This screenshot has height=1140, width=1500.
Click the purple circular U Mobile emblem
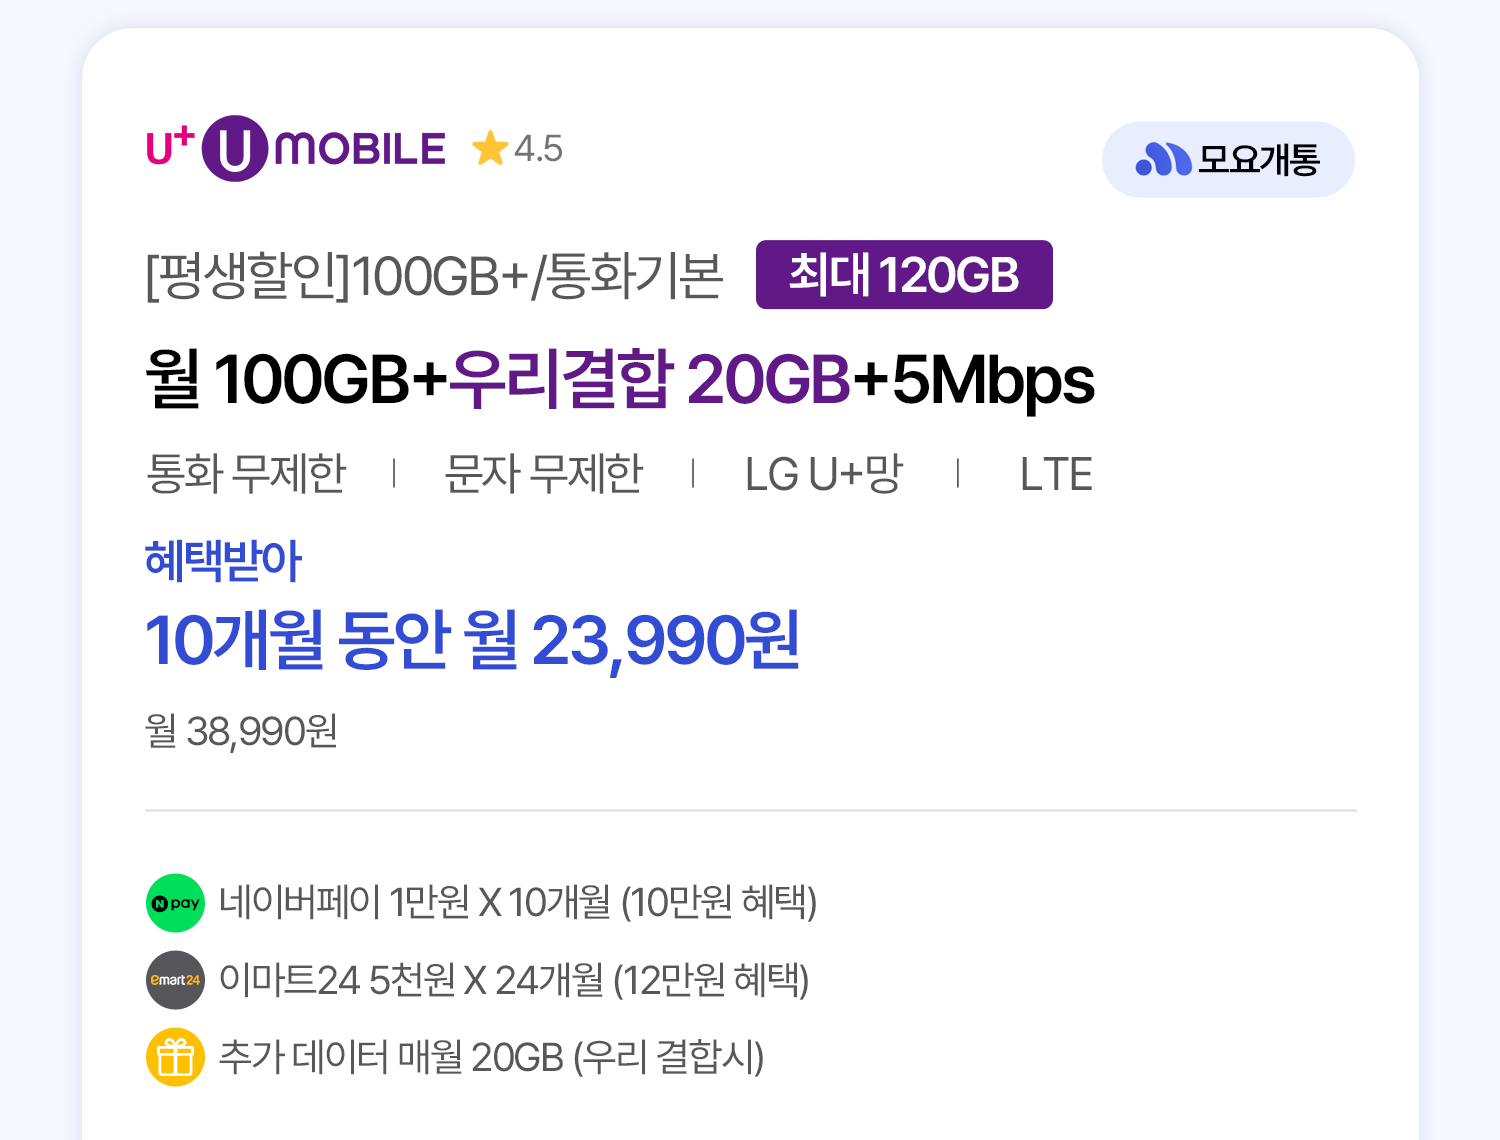click(235, 149)
